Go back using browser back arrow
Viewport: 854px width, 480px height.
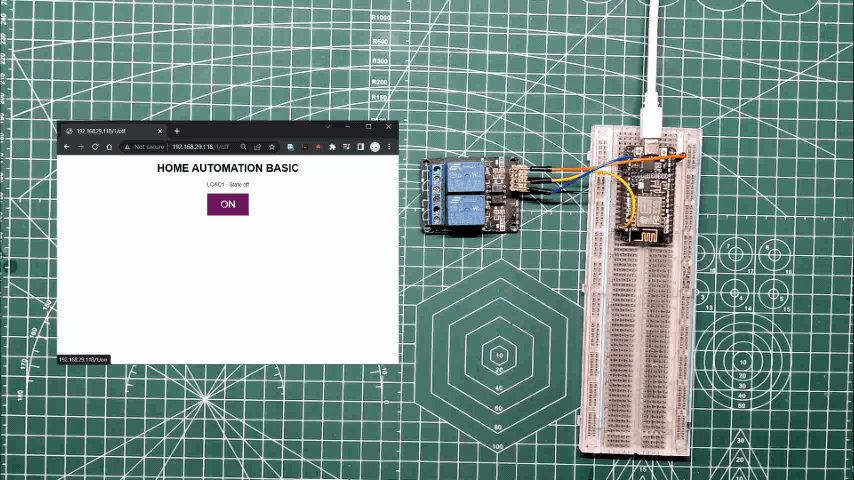tap(67, 147)
